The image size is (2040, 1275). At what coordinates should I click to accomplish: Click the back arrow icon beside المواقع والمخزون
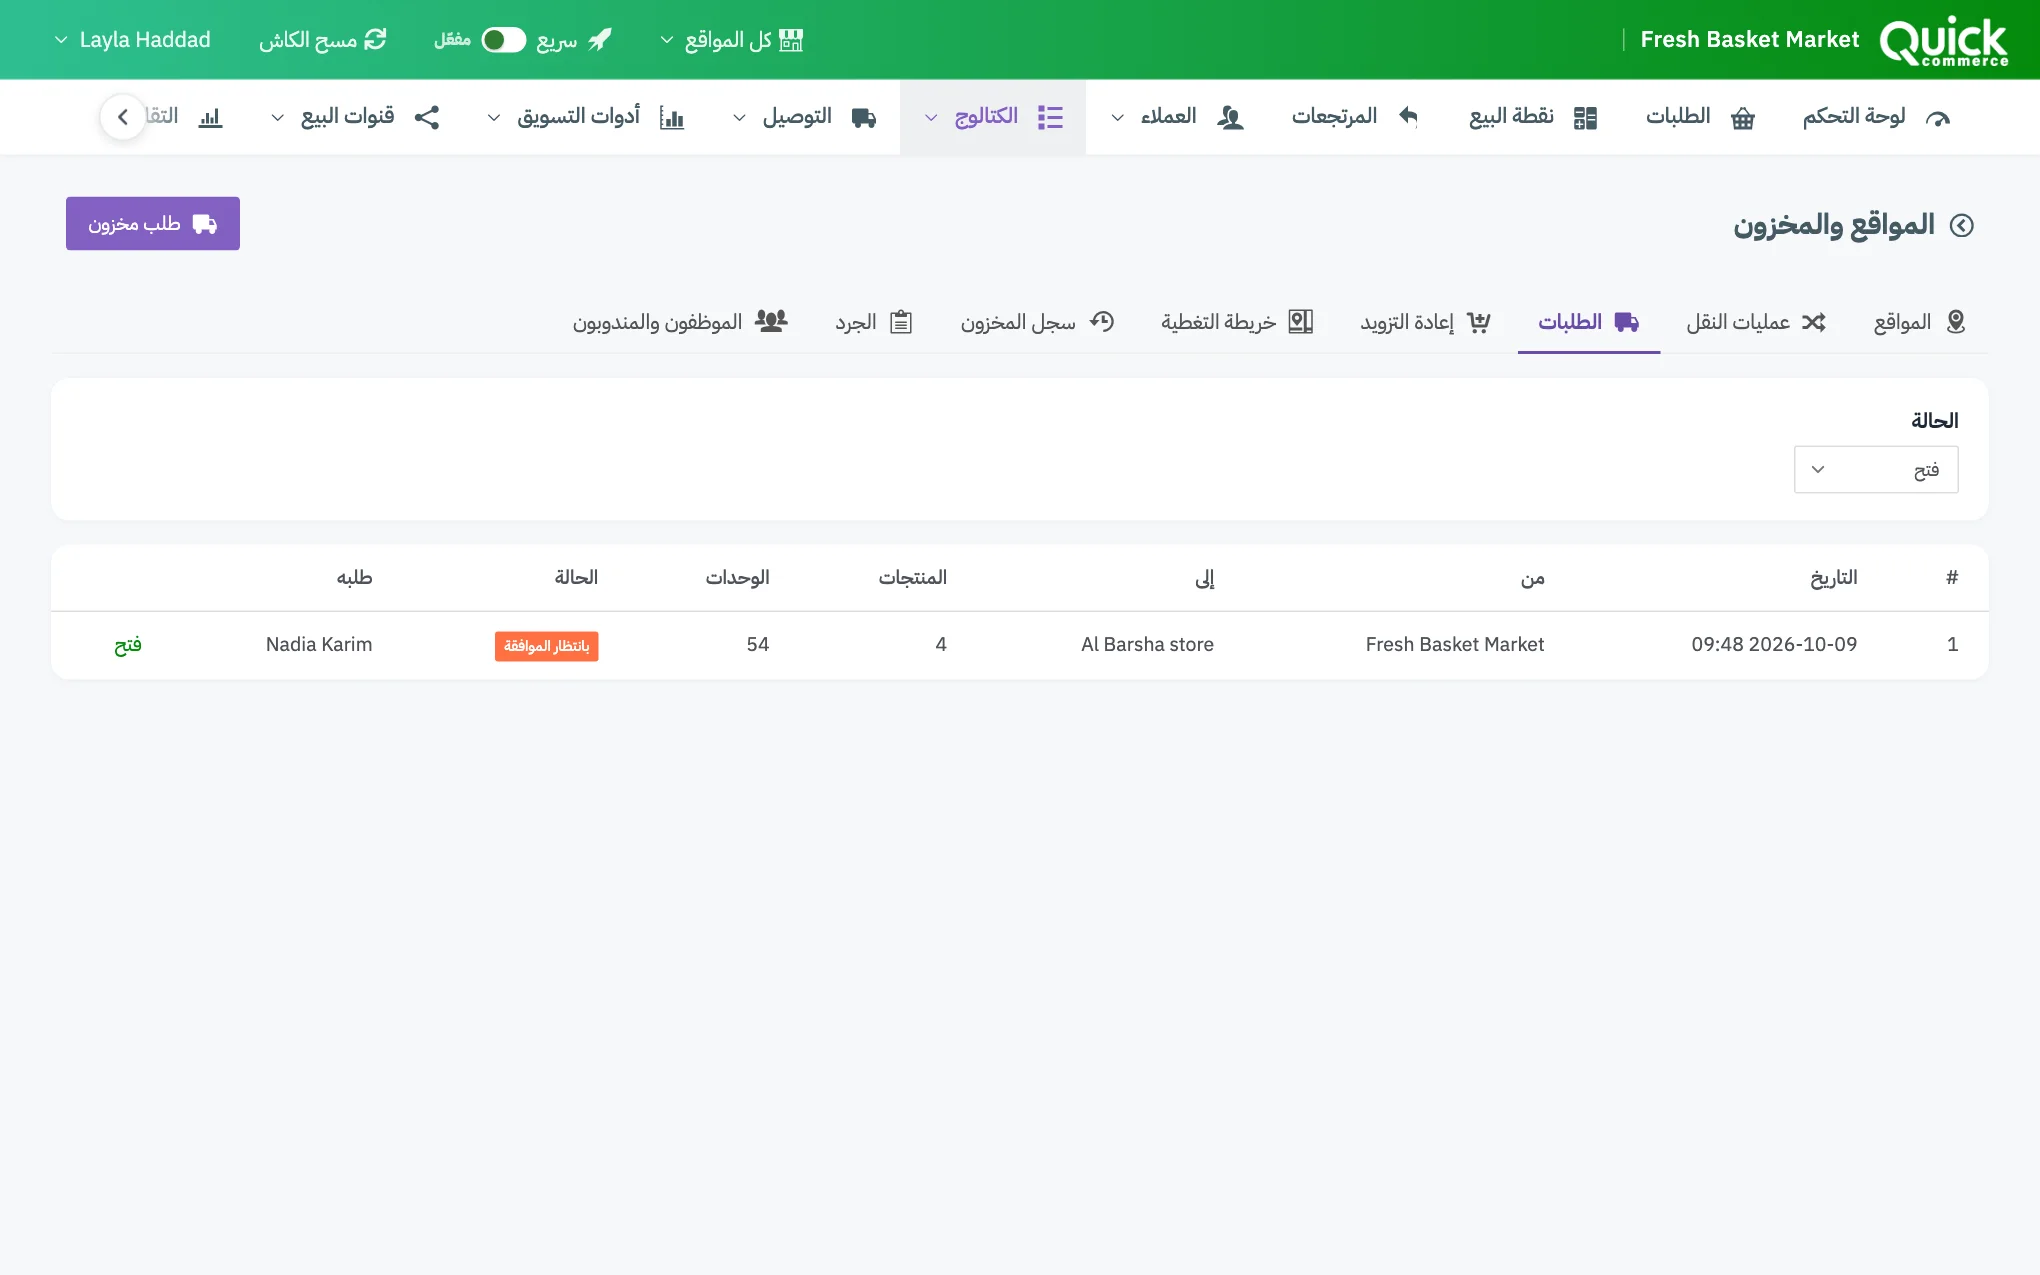1962,225
